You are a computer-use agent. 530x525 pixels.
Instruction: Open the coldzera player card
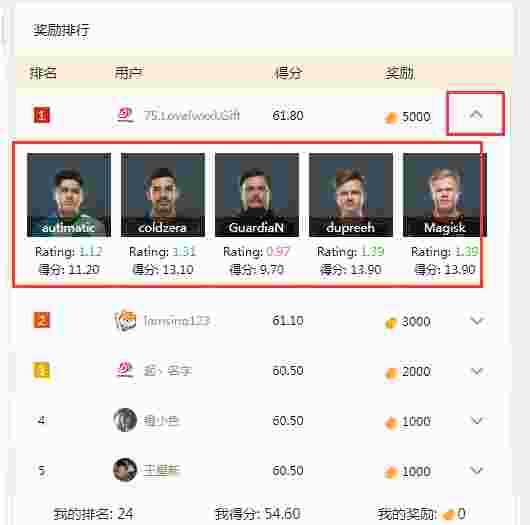163,195
